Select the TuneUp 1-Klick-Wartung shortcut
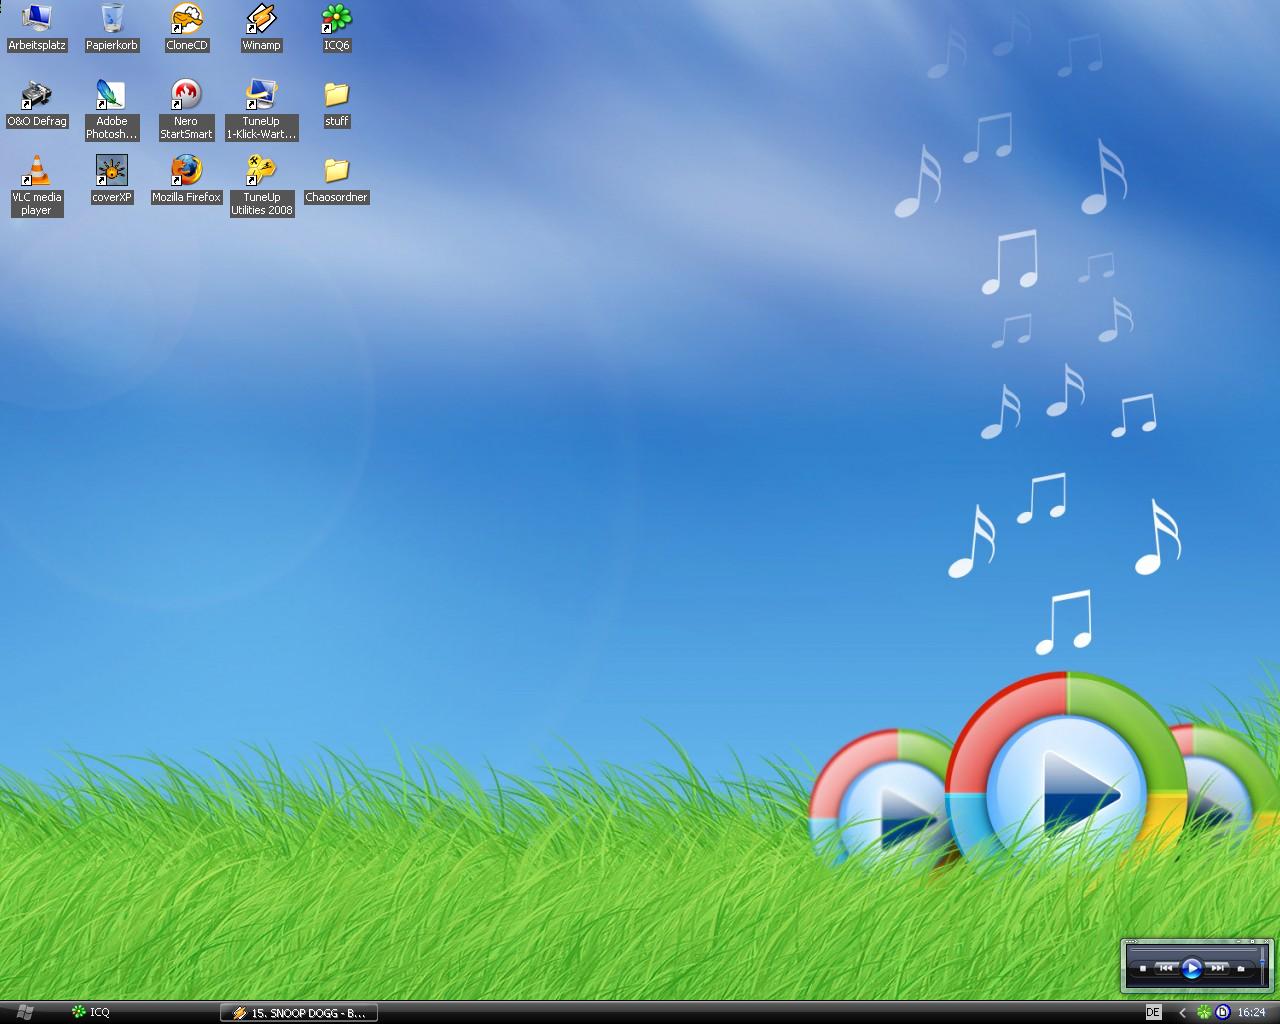 pyautogui.click(x=261, y=110)
